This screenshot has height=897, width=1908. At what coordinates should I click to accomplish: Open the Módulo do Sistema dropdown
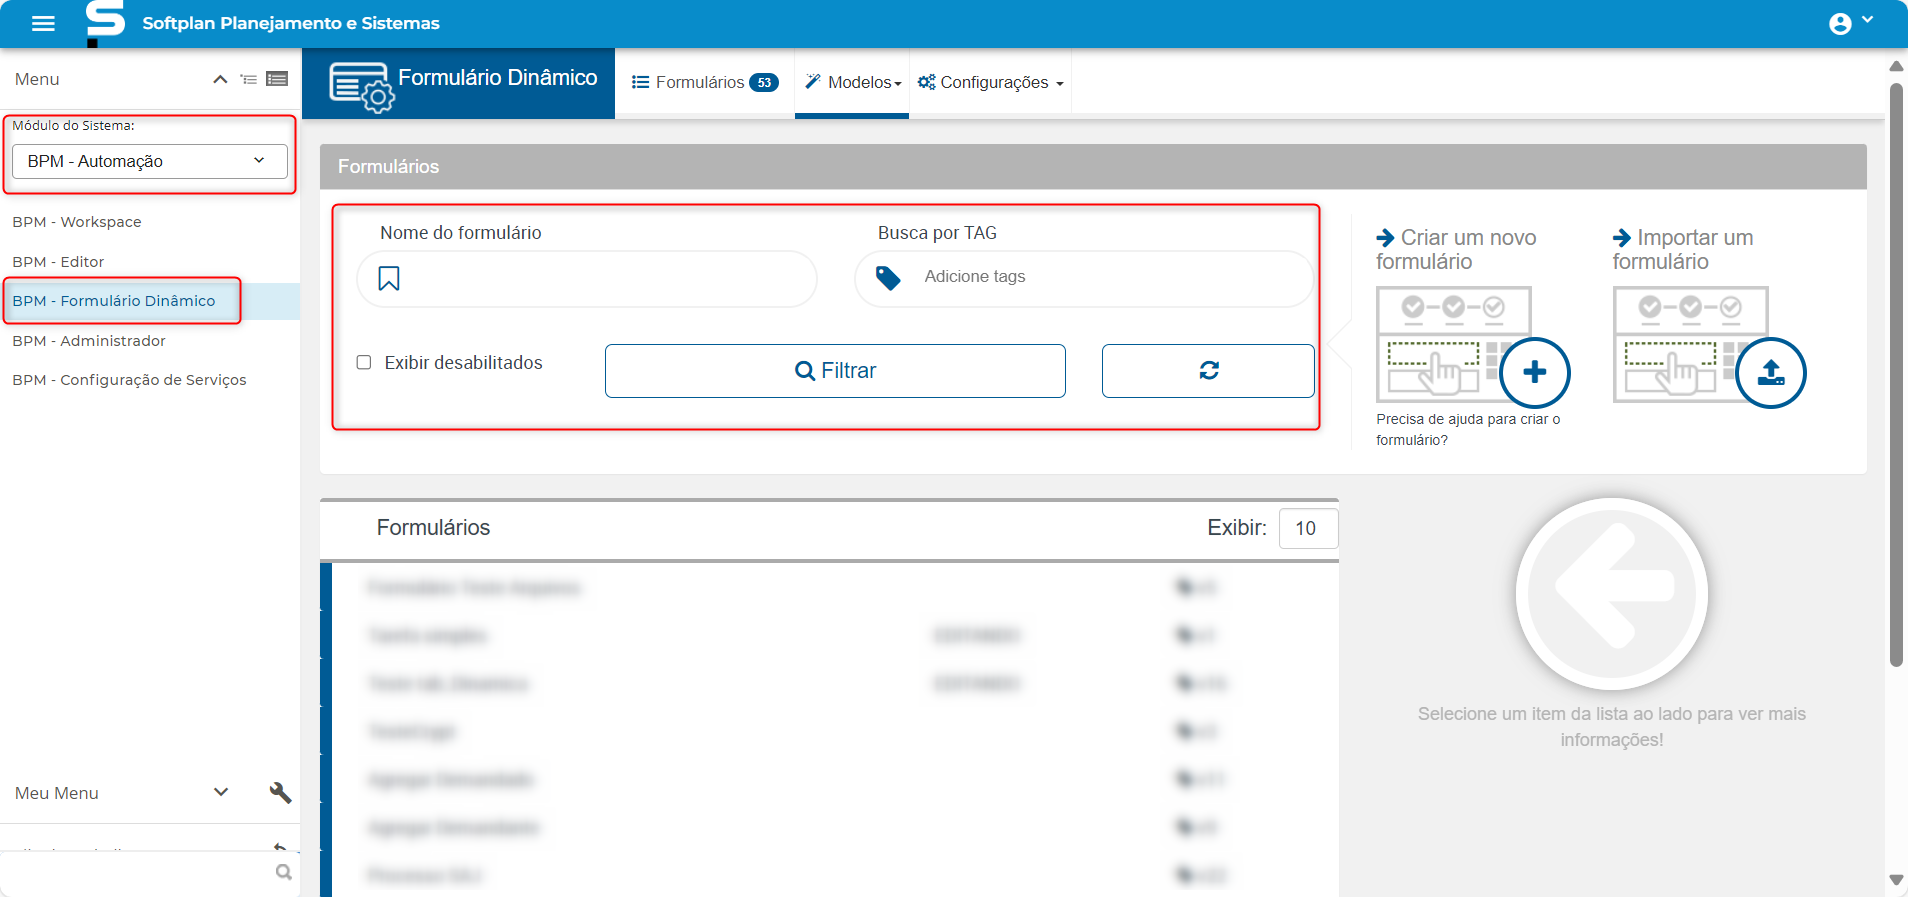(x=149, y=161)
